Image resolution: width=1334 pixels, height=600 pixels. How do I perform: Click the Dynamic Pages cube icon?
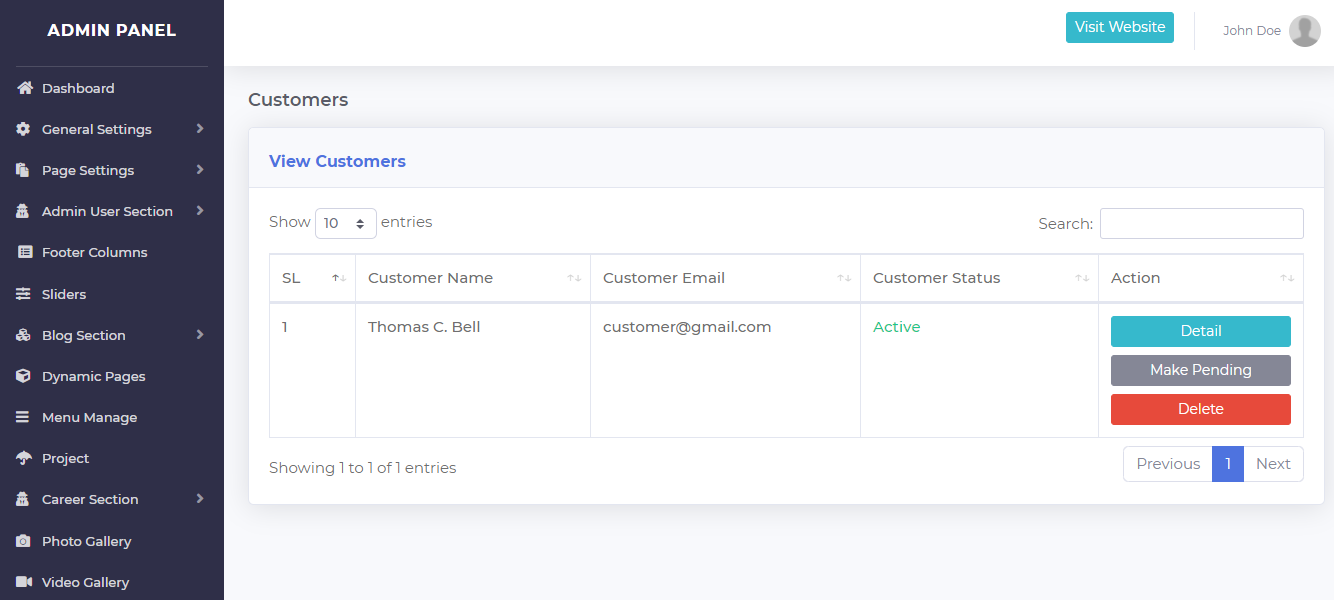pyautogui.click(x=24, y=376)
